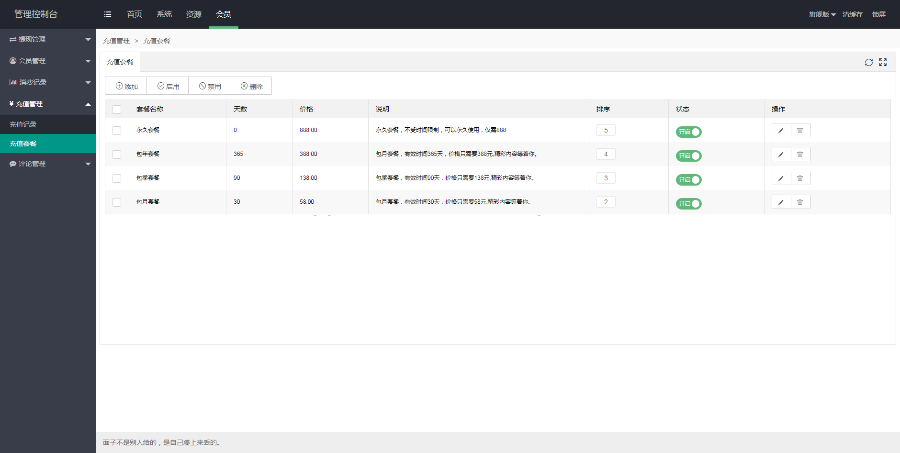Expand the first sidebar group arrow
Screen dimensions: 900x453
tap(88, 40)
